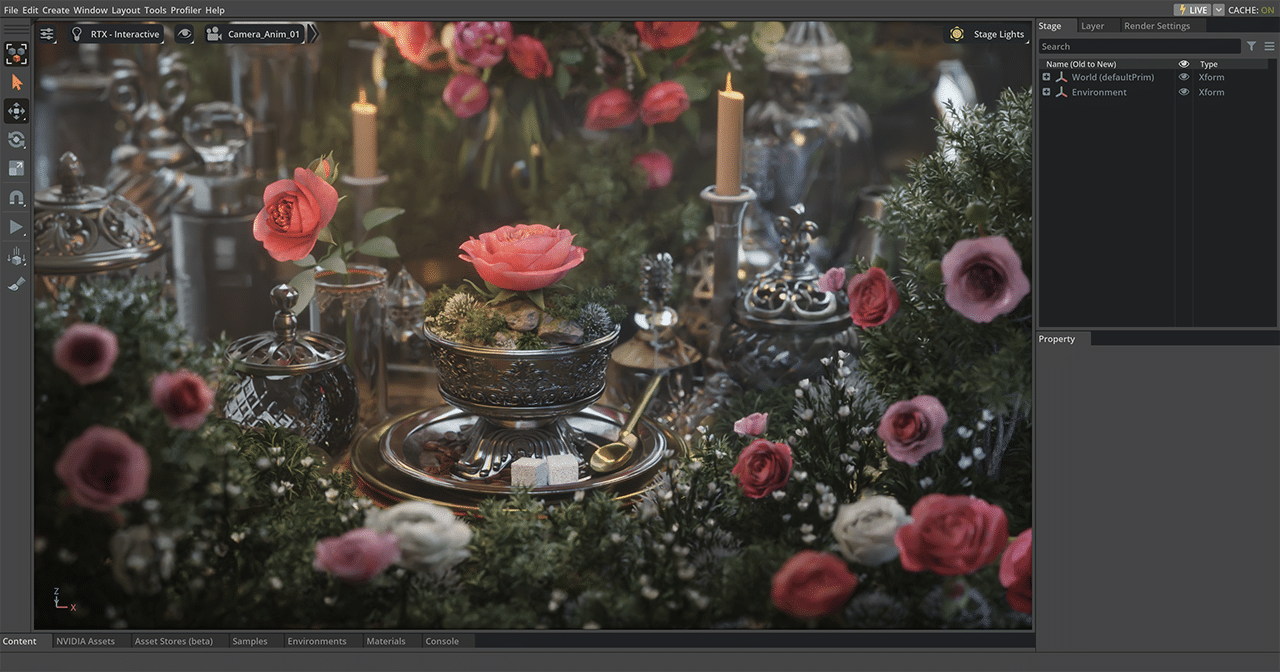Screen dimensions: 1280x672
Task: Enable the magnet Snap tool
Action: coord(16,198)
